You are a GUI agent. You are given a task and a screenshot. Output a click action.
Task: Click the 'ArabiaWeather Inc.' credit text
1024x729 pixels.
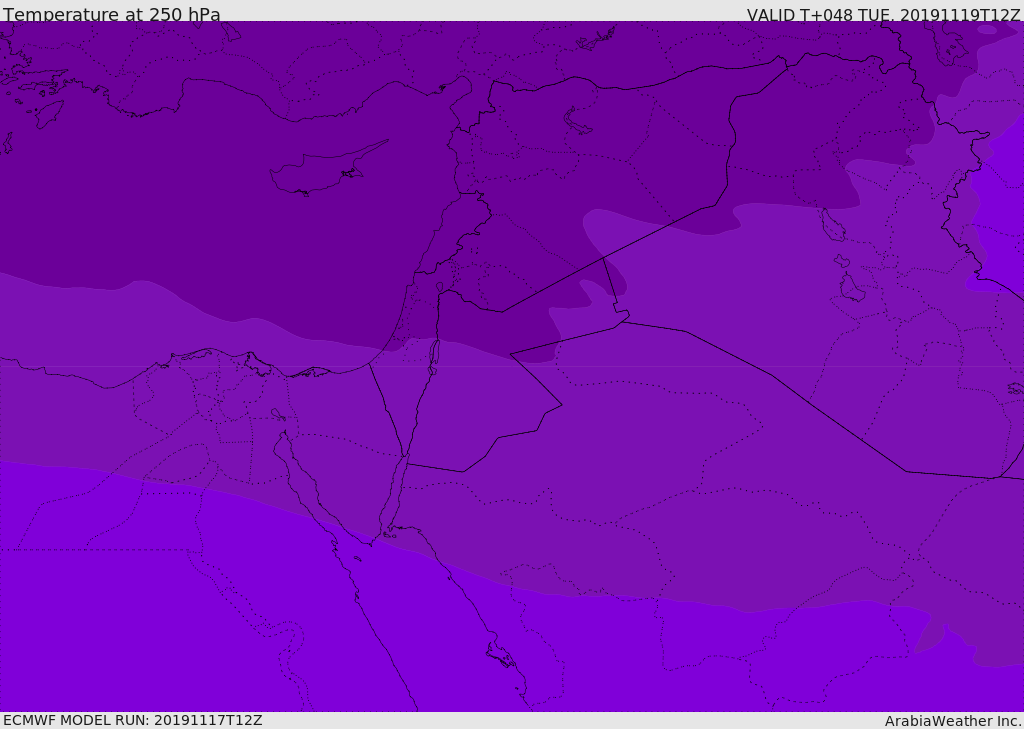point(953,721)
